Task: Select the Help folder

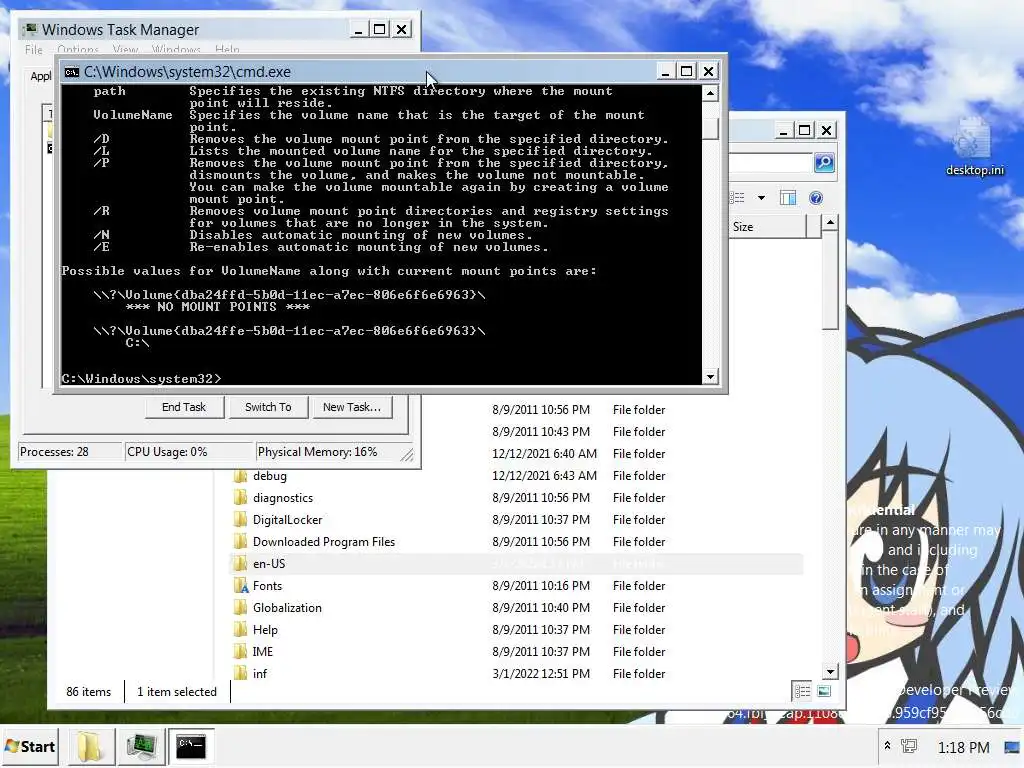Action: (x=265, y=630)
